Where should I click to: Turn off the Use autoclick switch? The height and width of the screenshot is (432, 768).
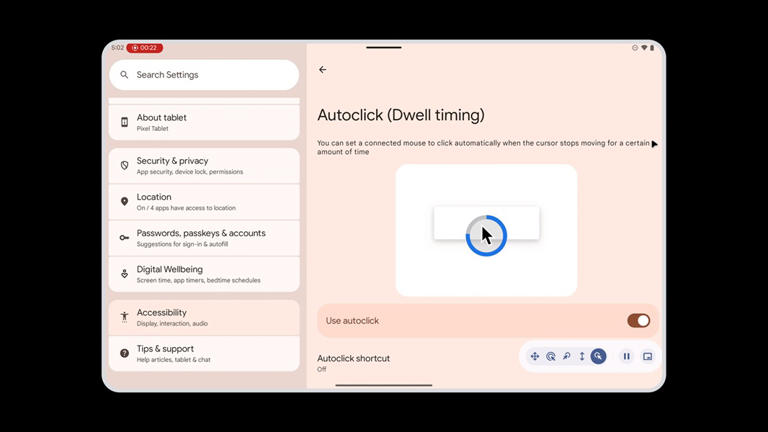[x=638, y=321]
